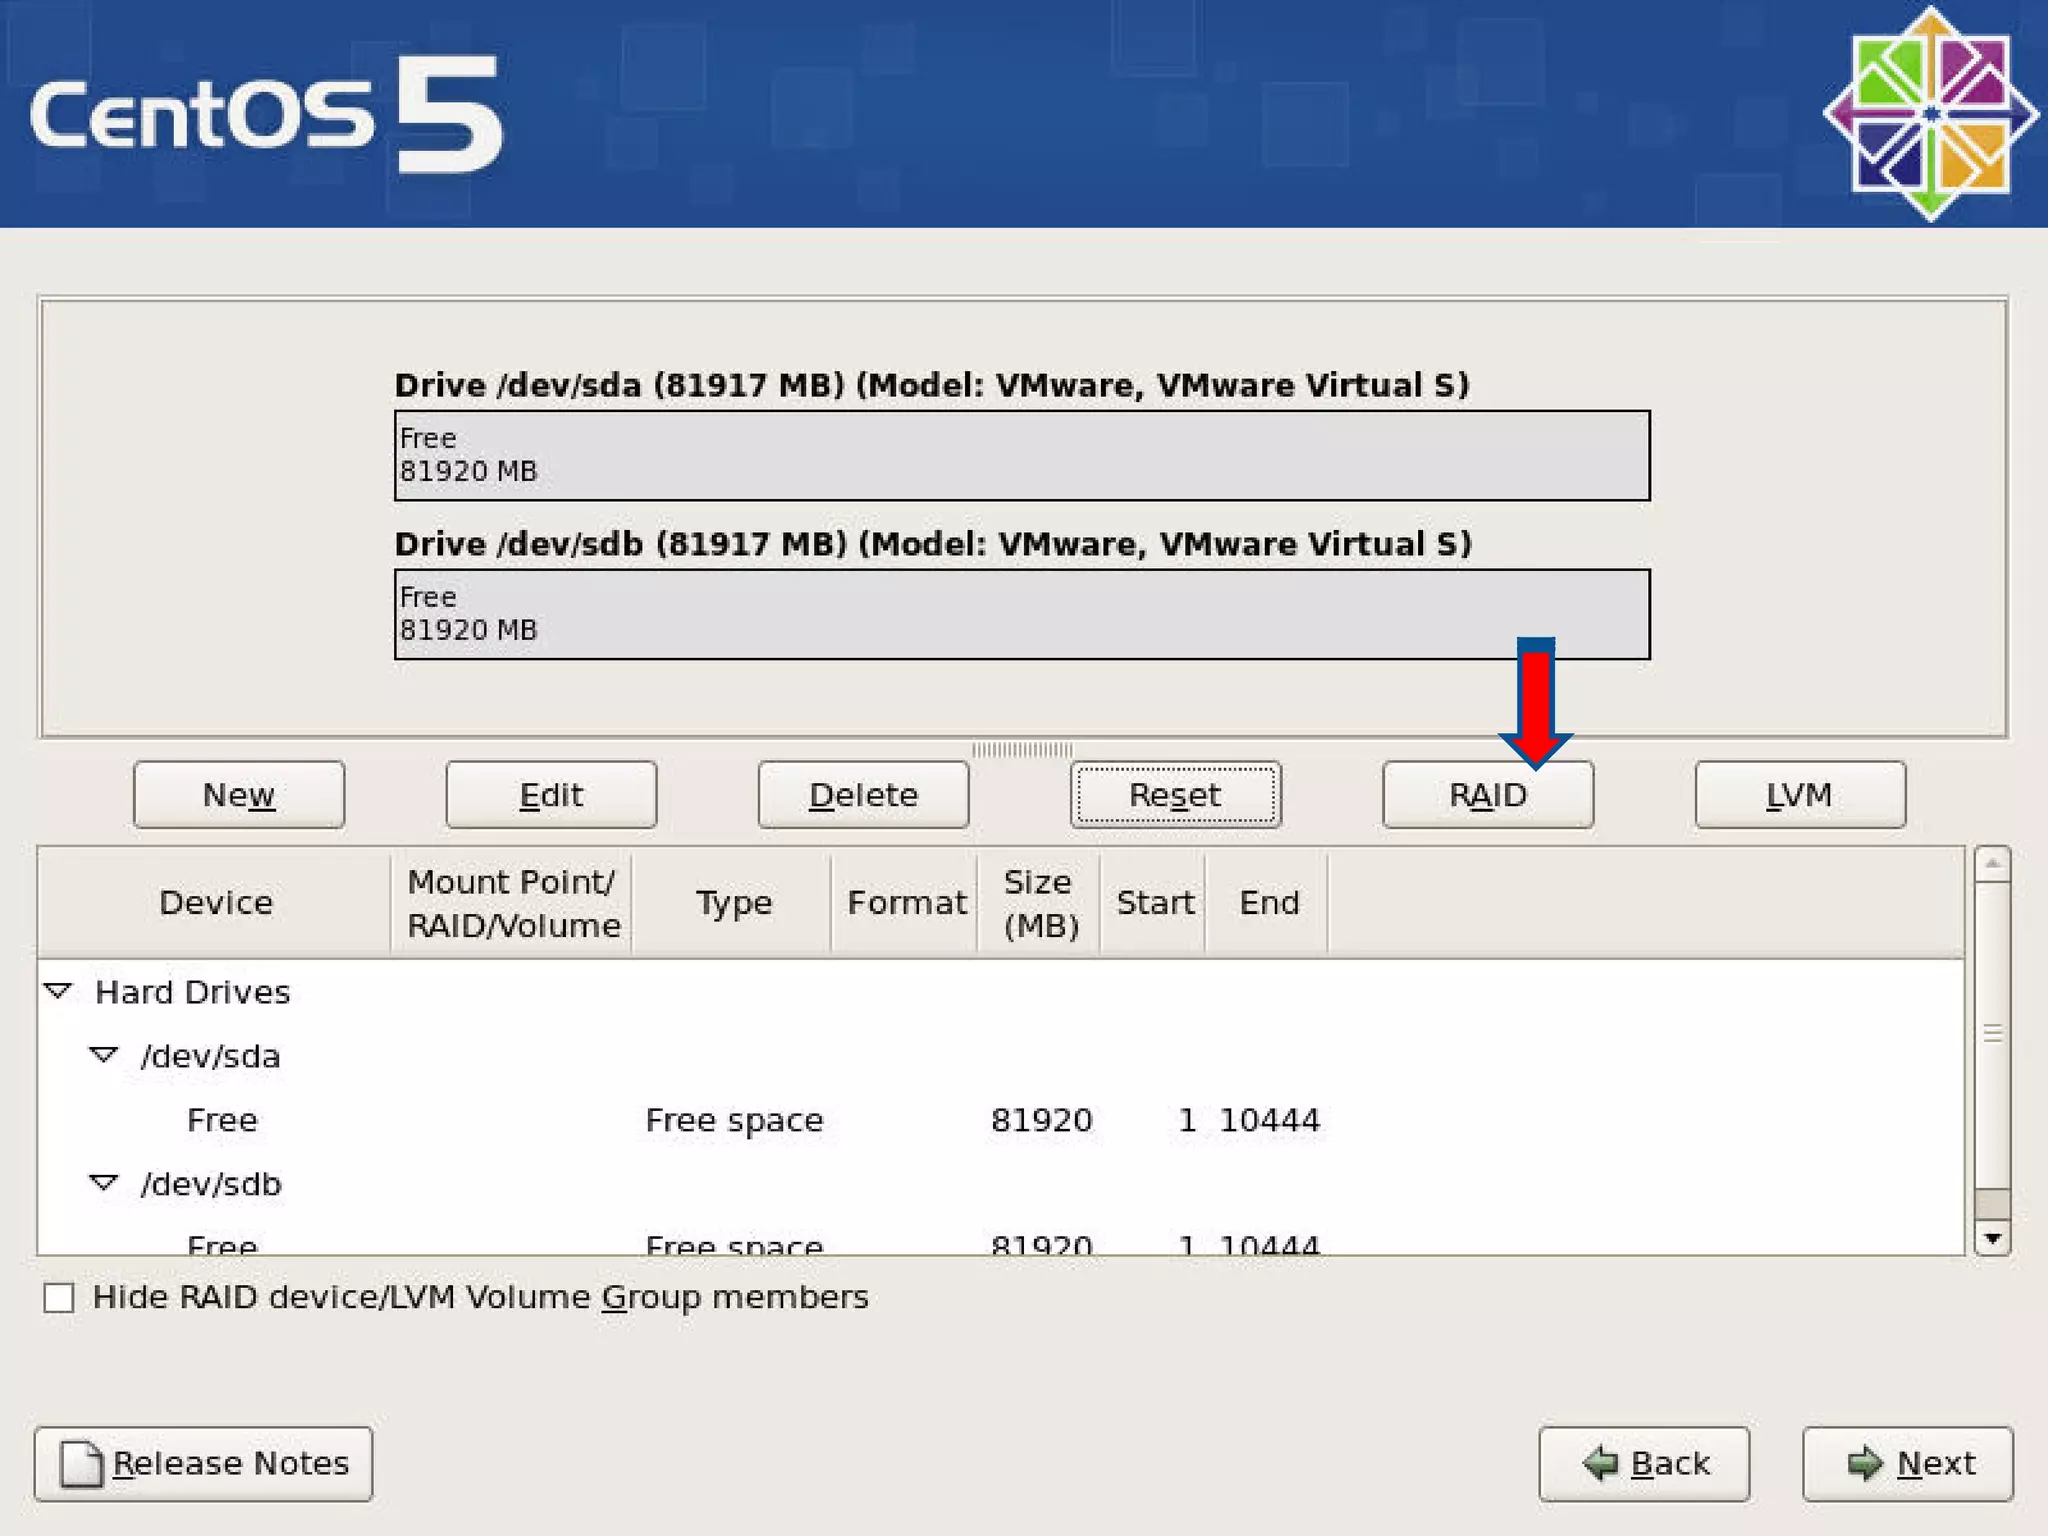Click the Delete button
The height and width of the screenshot is (1536, 2048).
[863, 795]
